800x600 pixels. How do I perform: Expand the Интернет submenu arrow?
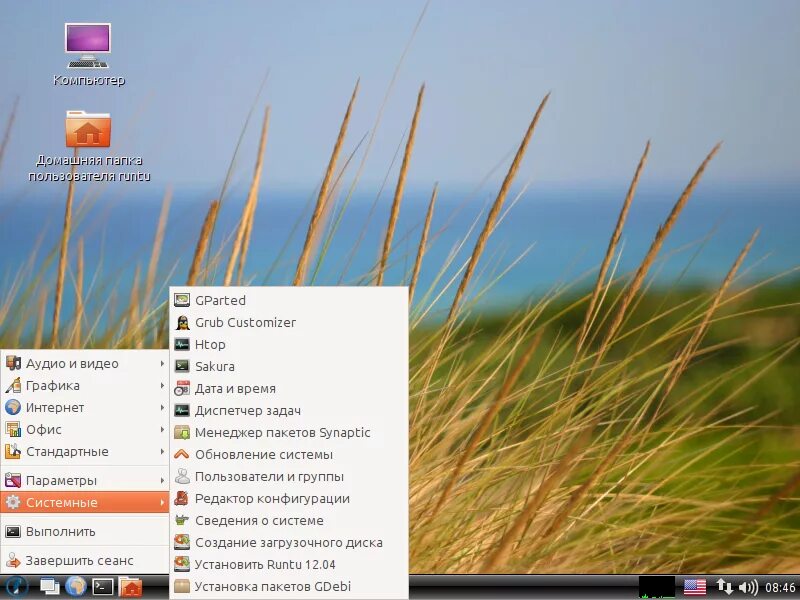(162, 407)
